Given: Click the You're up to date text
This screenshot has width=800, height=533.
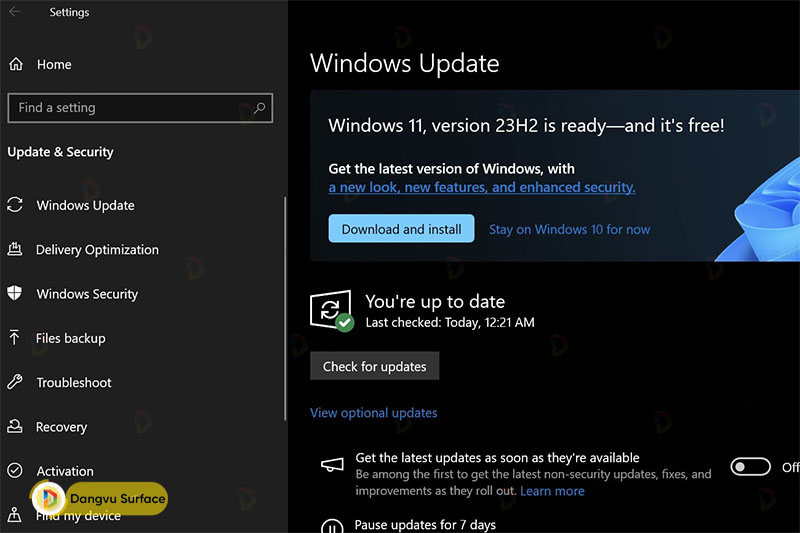Looking at the screenshot, I should [435, 302].
